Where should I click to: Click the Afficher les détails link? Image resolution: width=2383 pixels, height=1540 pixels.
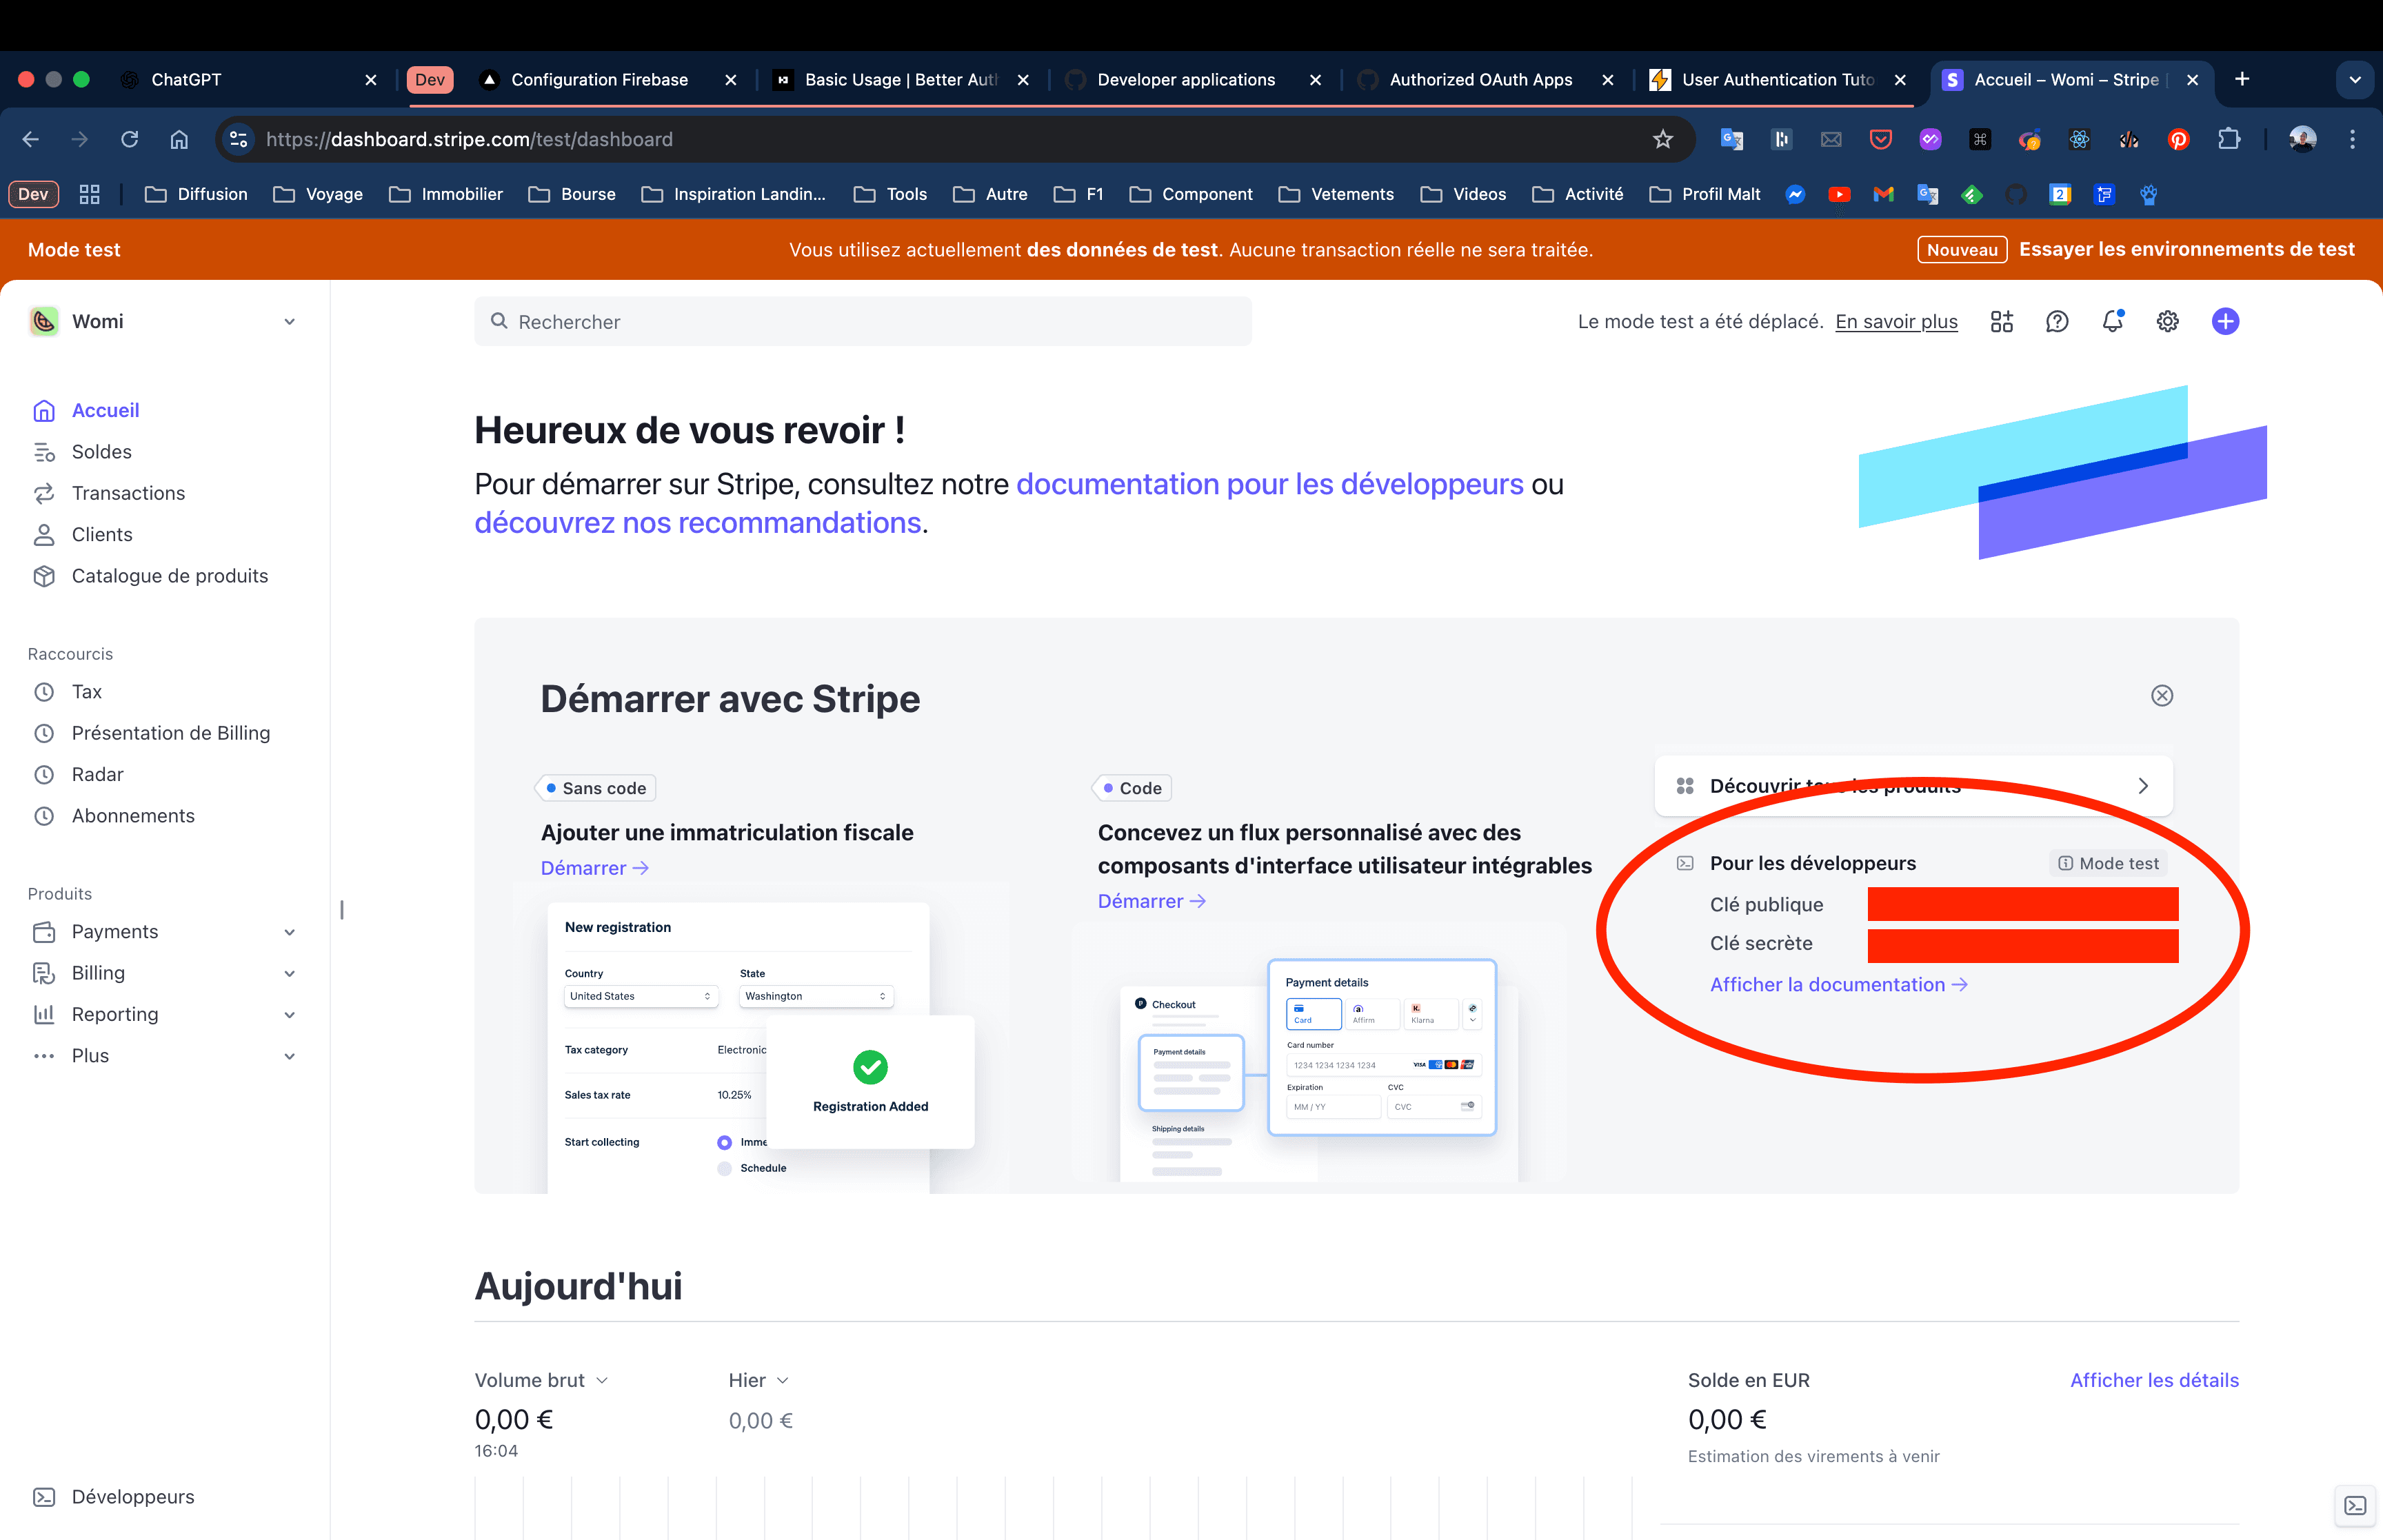[x=2153, y=1380]
